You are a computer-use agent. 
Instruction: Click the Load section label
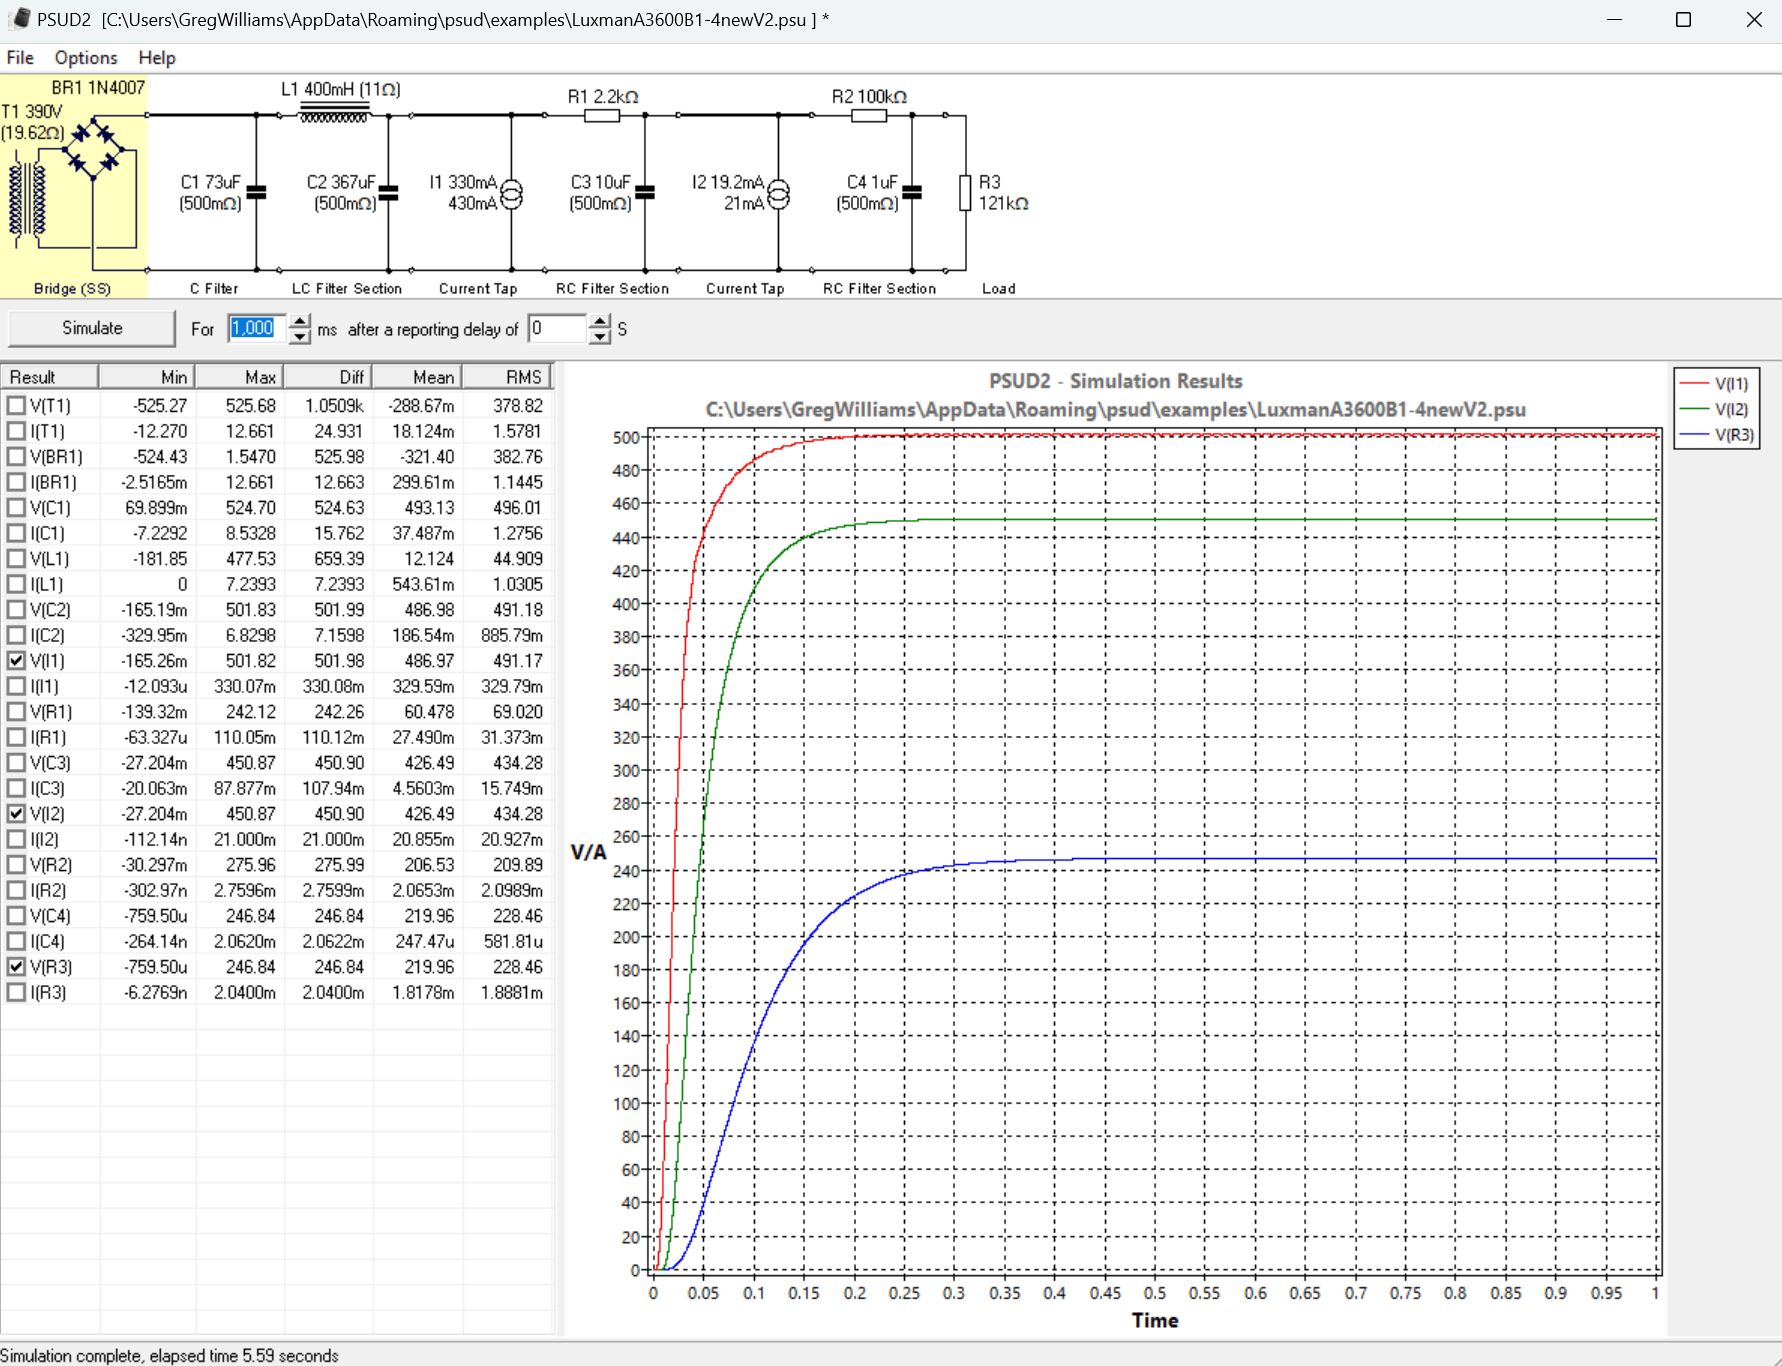pyautogui.click(x=998, y=289)
